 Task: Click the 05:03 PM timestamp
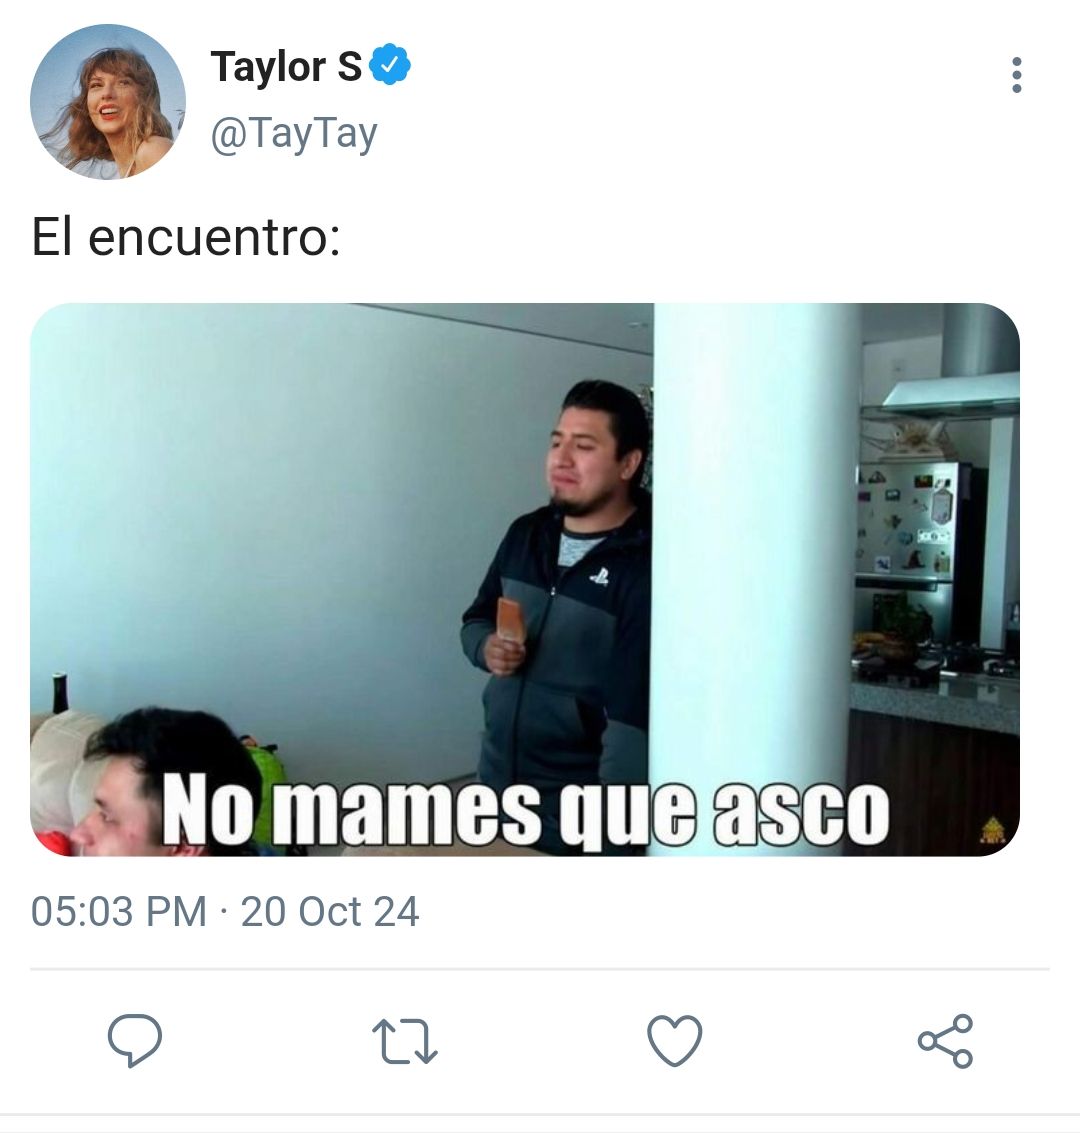coord(118,911)
